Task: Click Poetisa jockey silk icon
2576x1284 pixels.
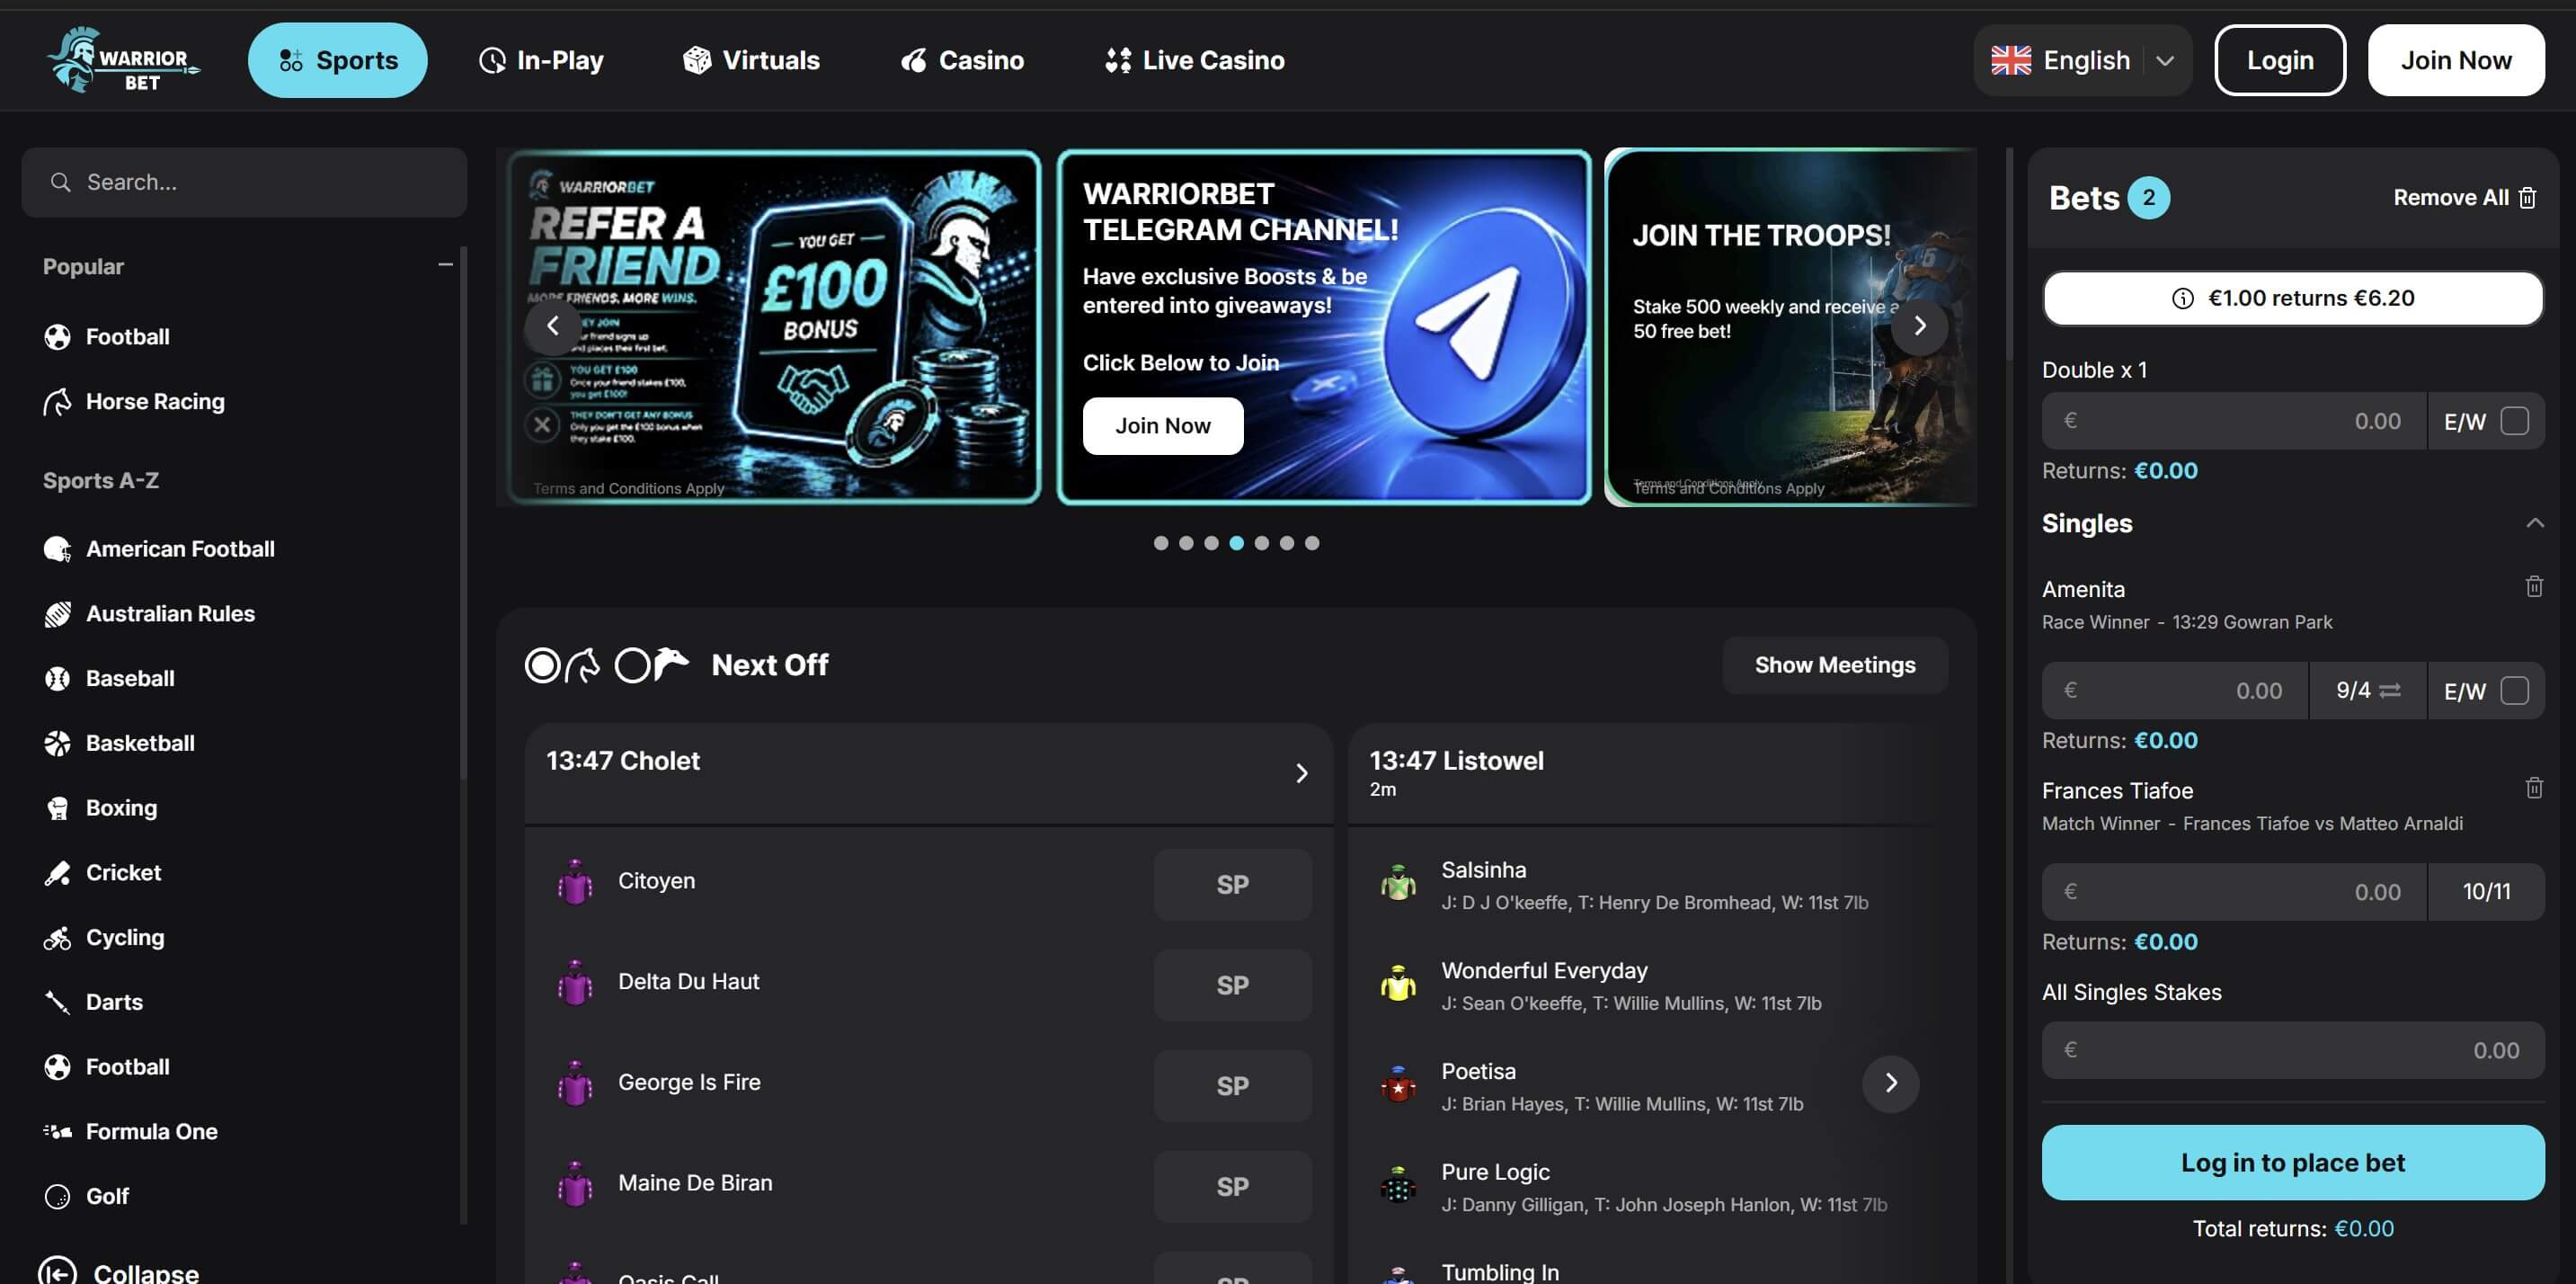Action: [x=1398, y=1084]
